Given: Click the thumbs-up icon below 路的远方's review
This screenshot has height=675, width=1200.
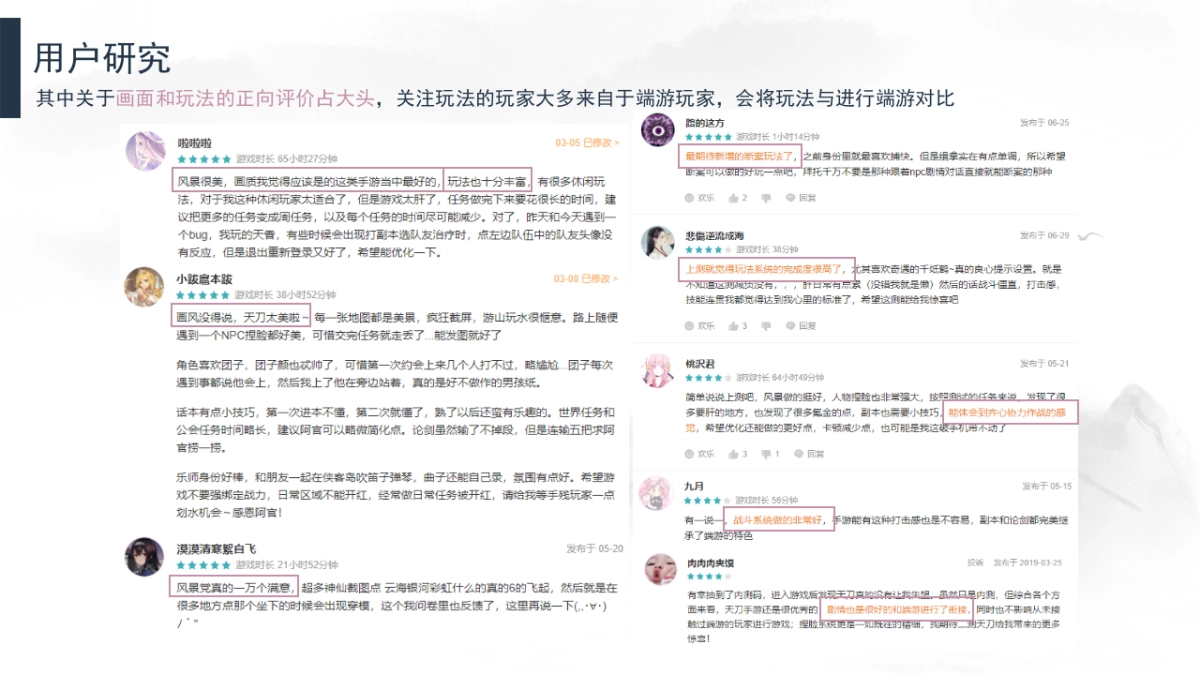Looking at the screenshot, I should [733, 198].
